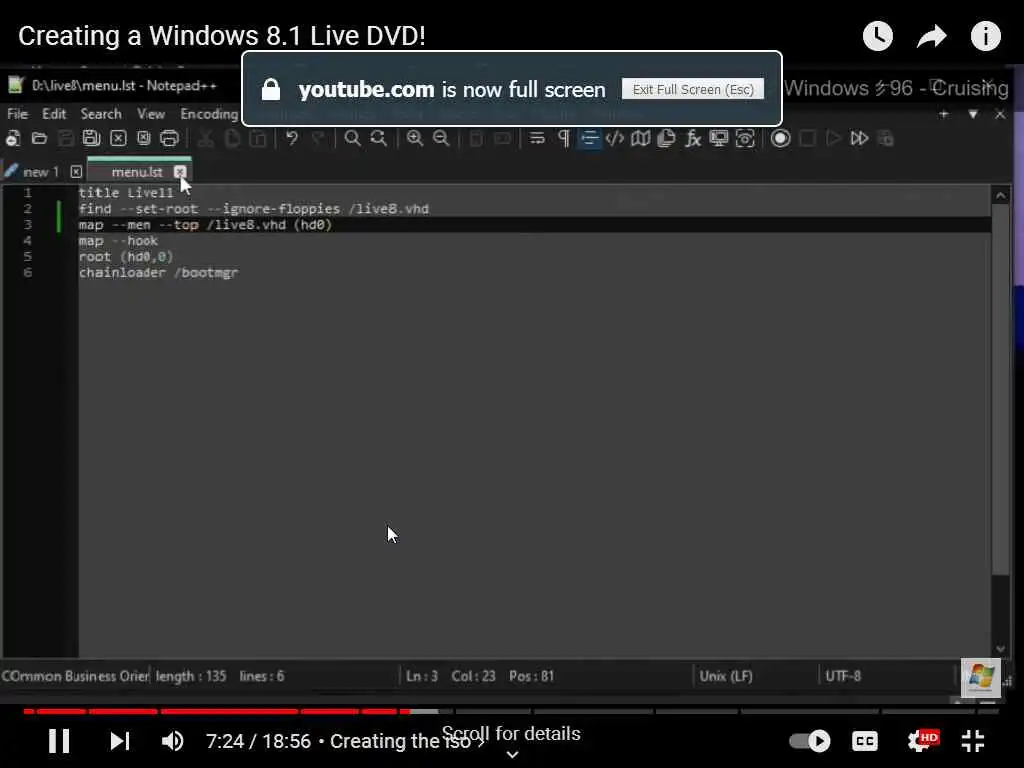Screen dimensions: 1024x768
Task: Close the new 1 tab
Action: (x=76, y=172)
